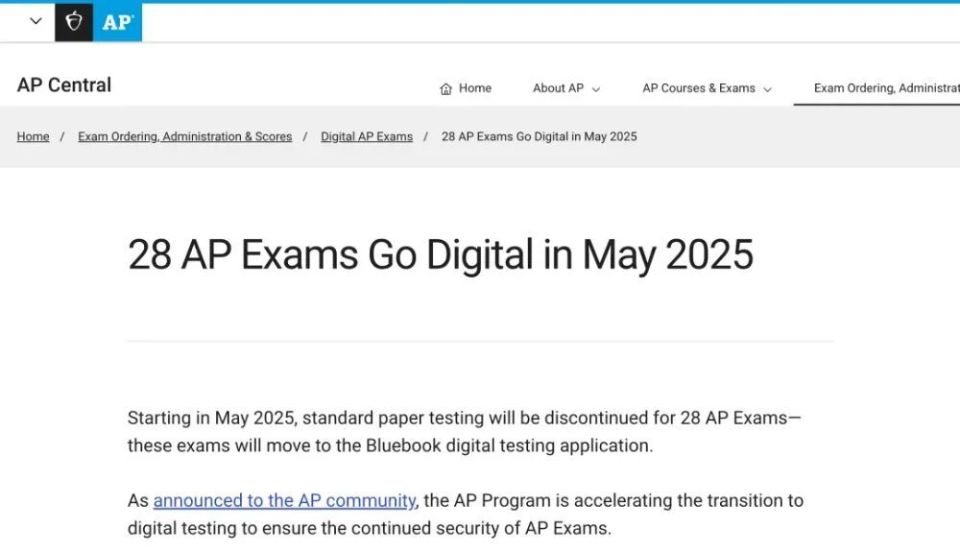Follow the Digital AP Exams breadcrumb

pyautogui.click(x=366, y=136)
